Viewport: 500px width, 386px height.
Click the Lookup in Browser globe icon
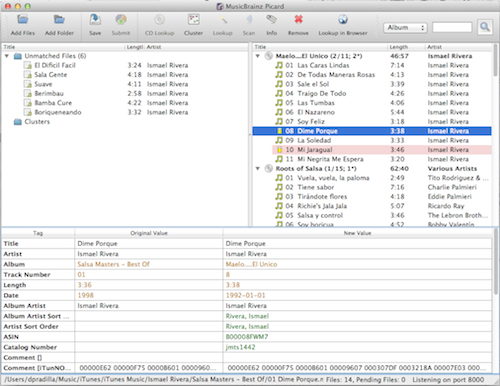coord(343,20)
